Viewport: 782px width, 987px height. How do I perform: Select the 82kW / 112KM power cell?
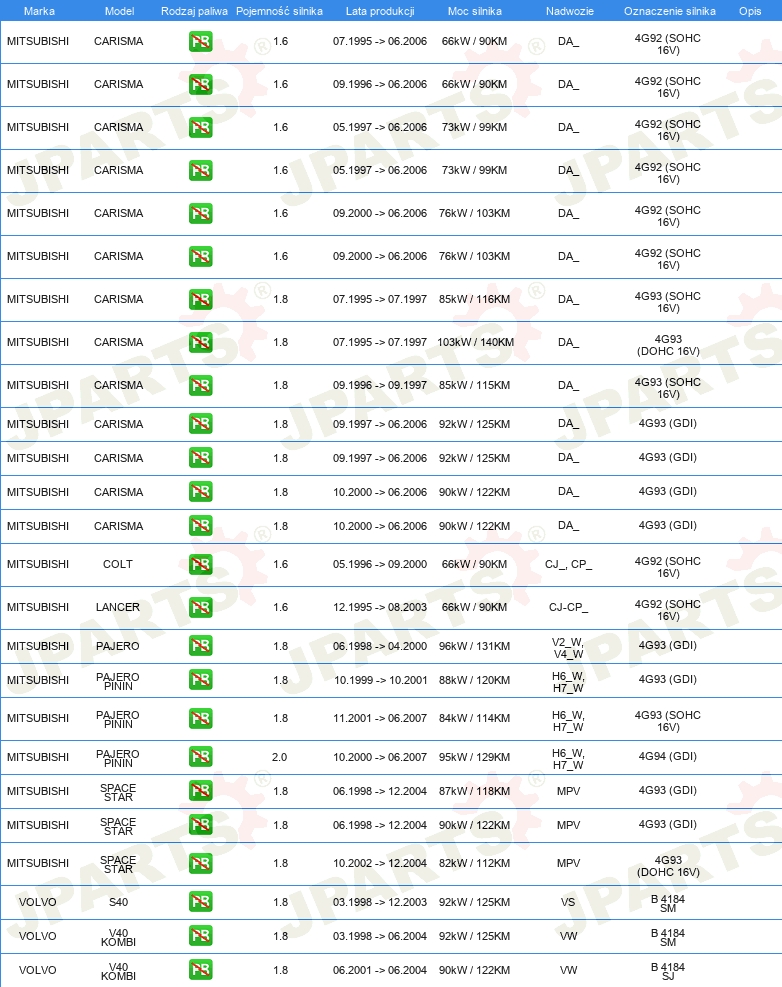474,863
